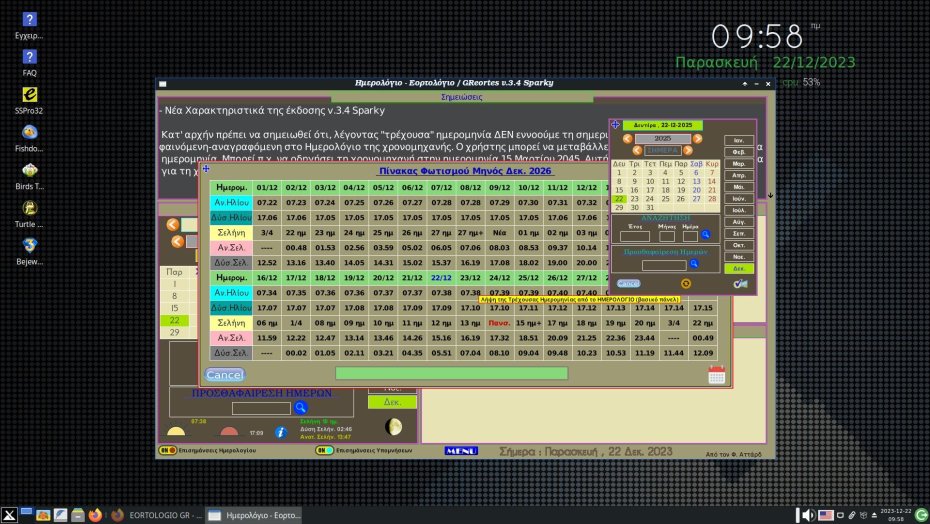
Task: Click the checkmark confirm icon in calendar popup
Action: pyautogui.click(x=740, y=284)
